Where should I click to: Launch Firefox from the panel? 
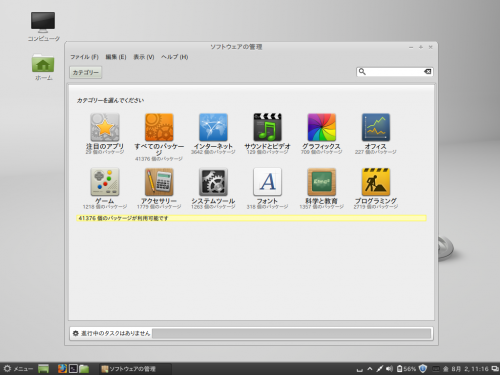[62, 368]
